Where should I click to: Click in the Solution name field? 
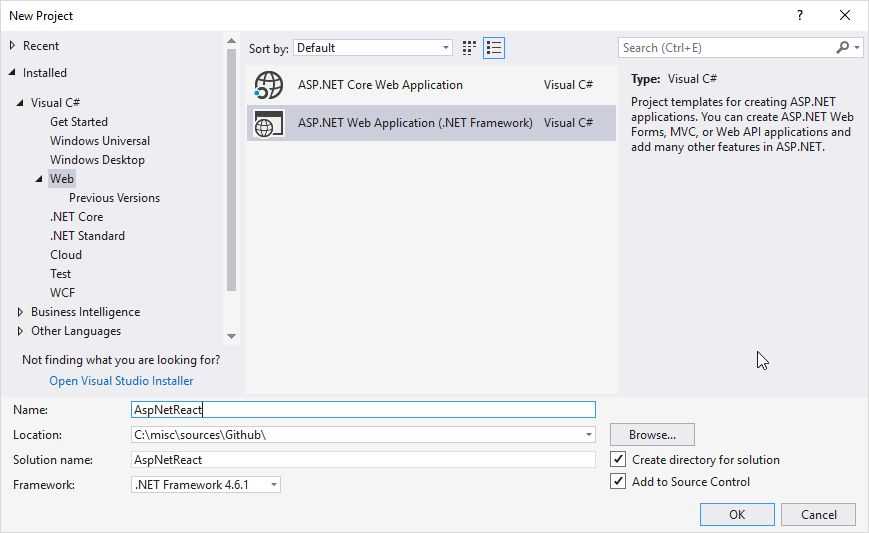[x=364, y=460]
